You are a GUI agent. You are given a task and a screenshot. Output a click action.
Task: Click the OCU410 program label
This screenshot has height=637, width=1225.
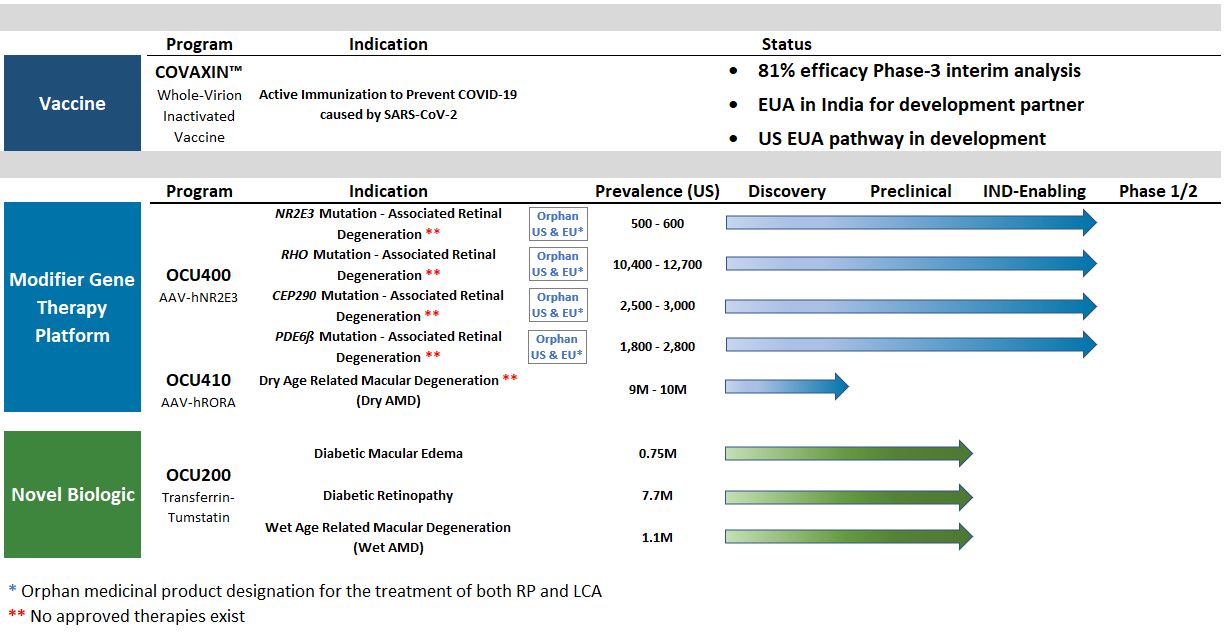199,380
